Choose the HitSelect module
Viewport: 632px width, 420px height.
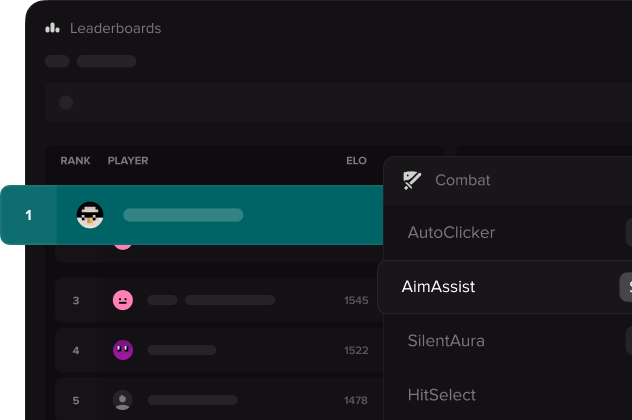pos(441,395)
